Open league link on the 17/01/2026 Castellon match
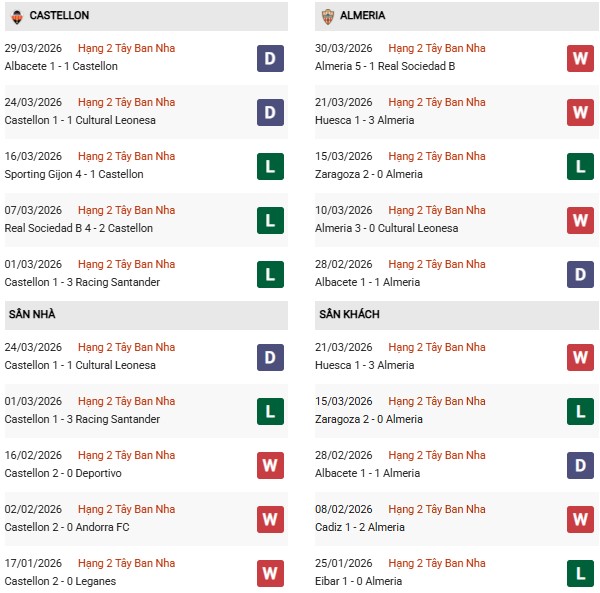This screenshot has height=593, width=600. 126,564
